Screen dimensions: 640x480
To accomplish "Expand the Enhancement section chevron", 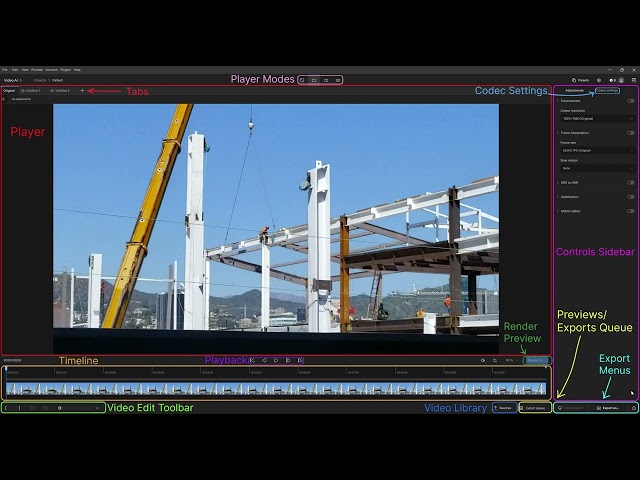I will tap(558, 101).
